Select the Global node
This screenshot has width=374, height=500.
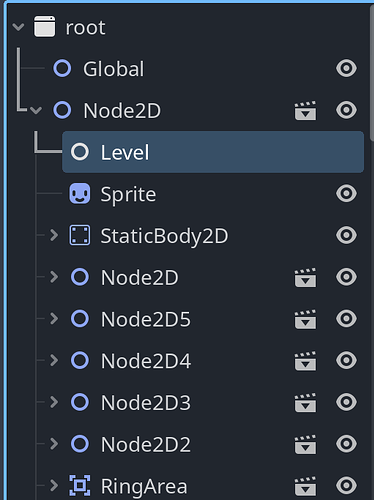tap(114, 69)
